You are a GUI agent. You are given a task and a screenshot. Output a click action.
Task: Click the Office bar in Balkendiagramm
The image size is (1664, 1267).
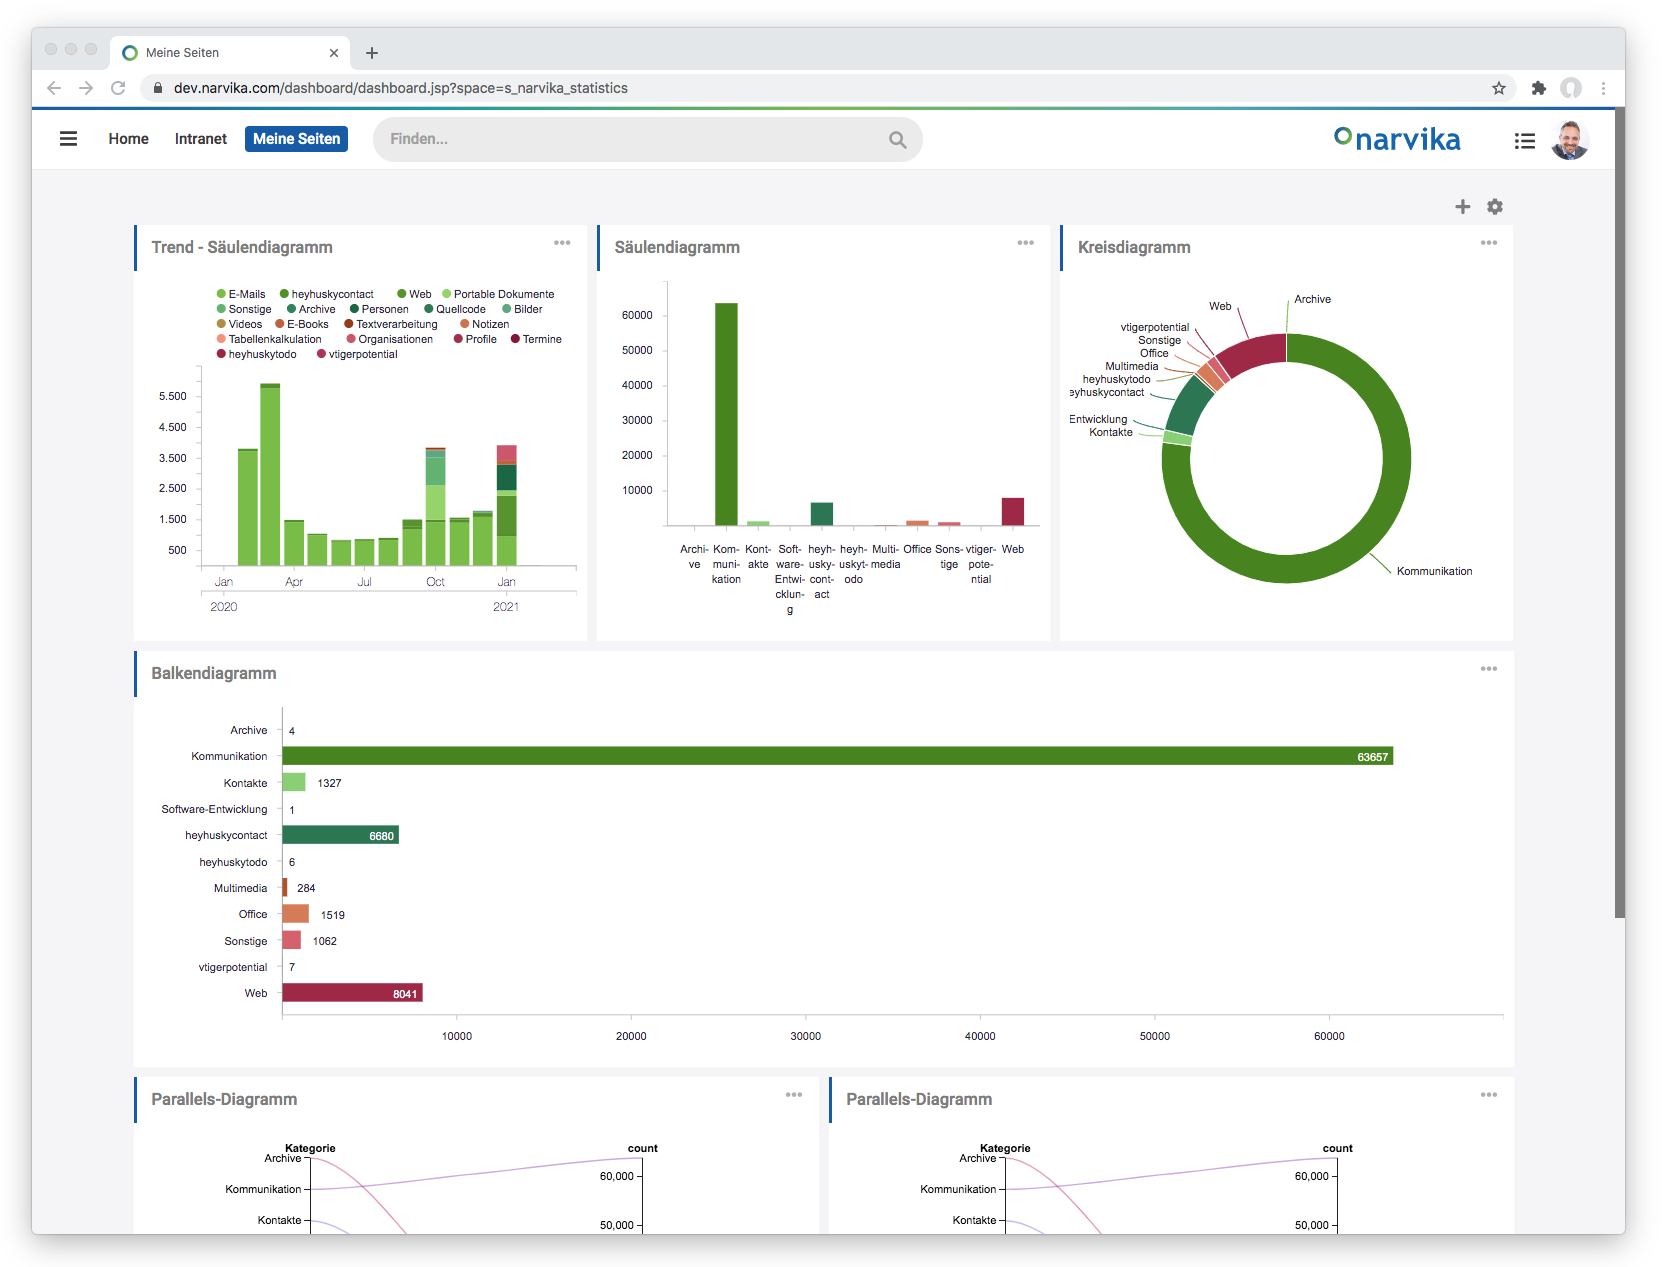click(296, 914)
